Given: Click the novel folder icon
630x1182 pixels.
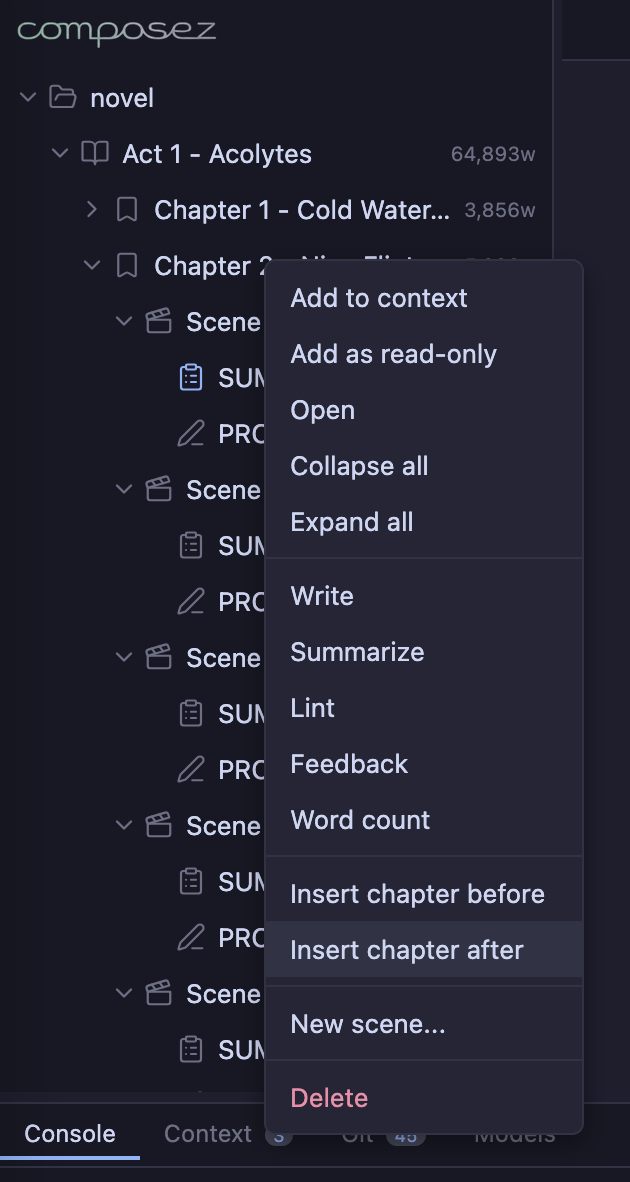Looking at the screenshot, I should (63, 98).
